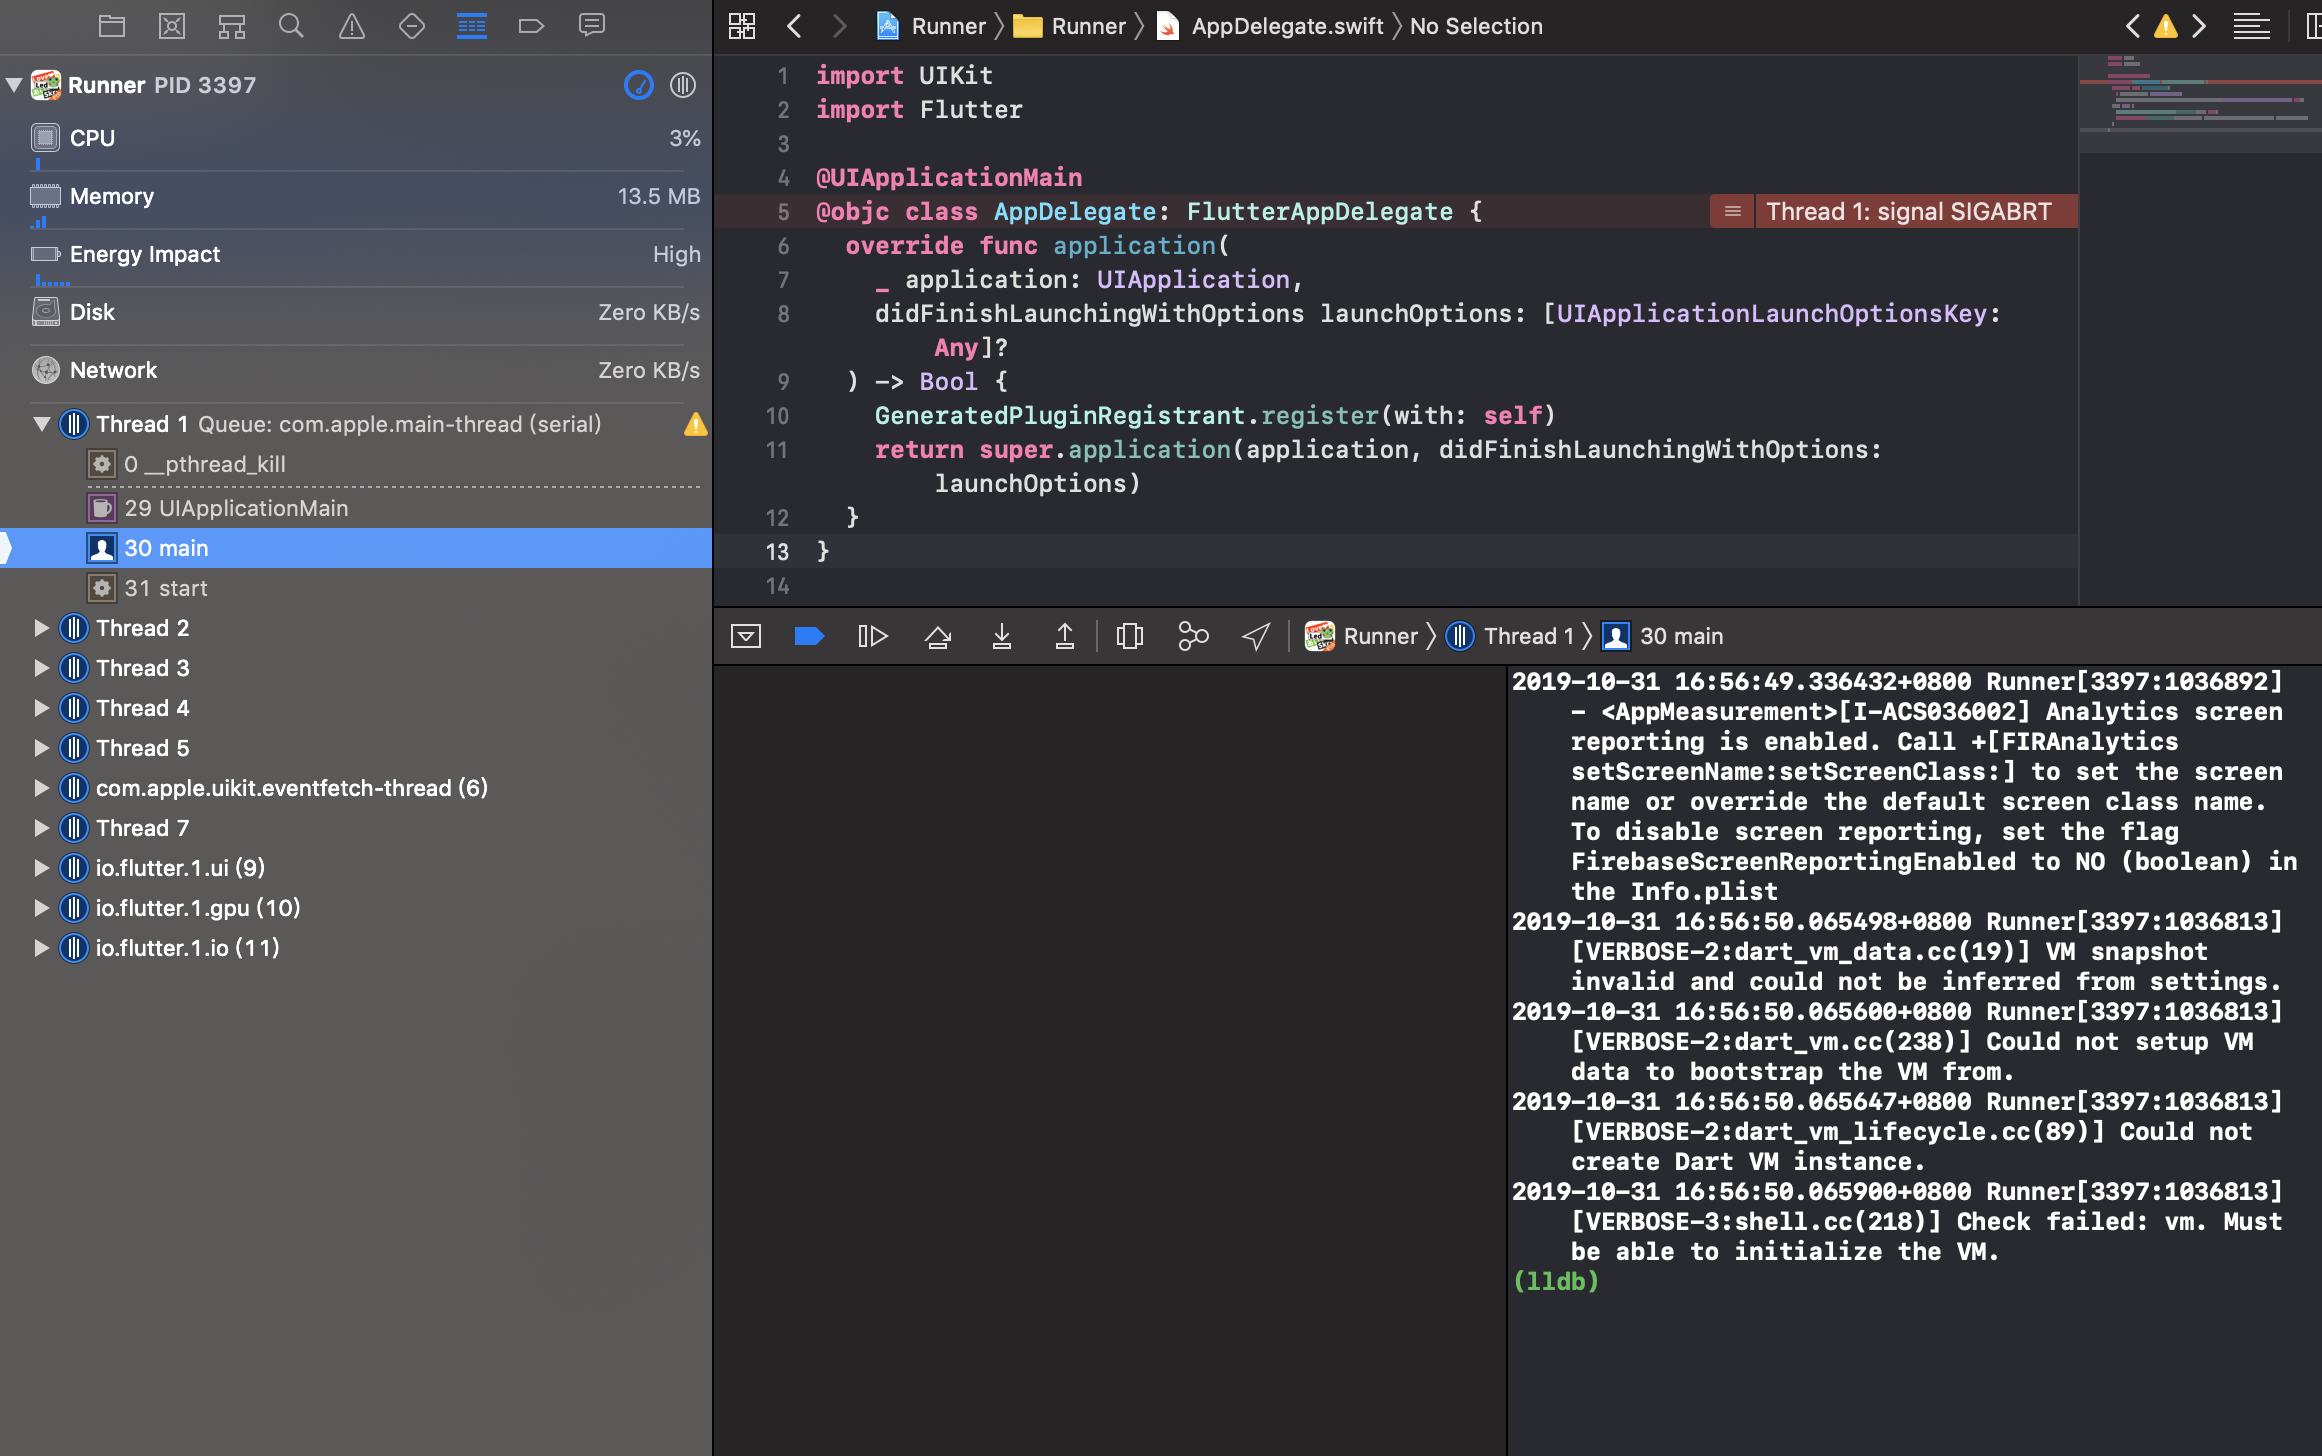The image size is (2322, 1456).
Task: Open the related items grid menu
Action: point(742,26)
